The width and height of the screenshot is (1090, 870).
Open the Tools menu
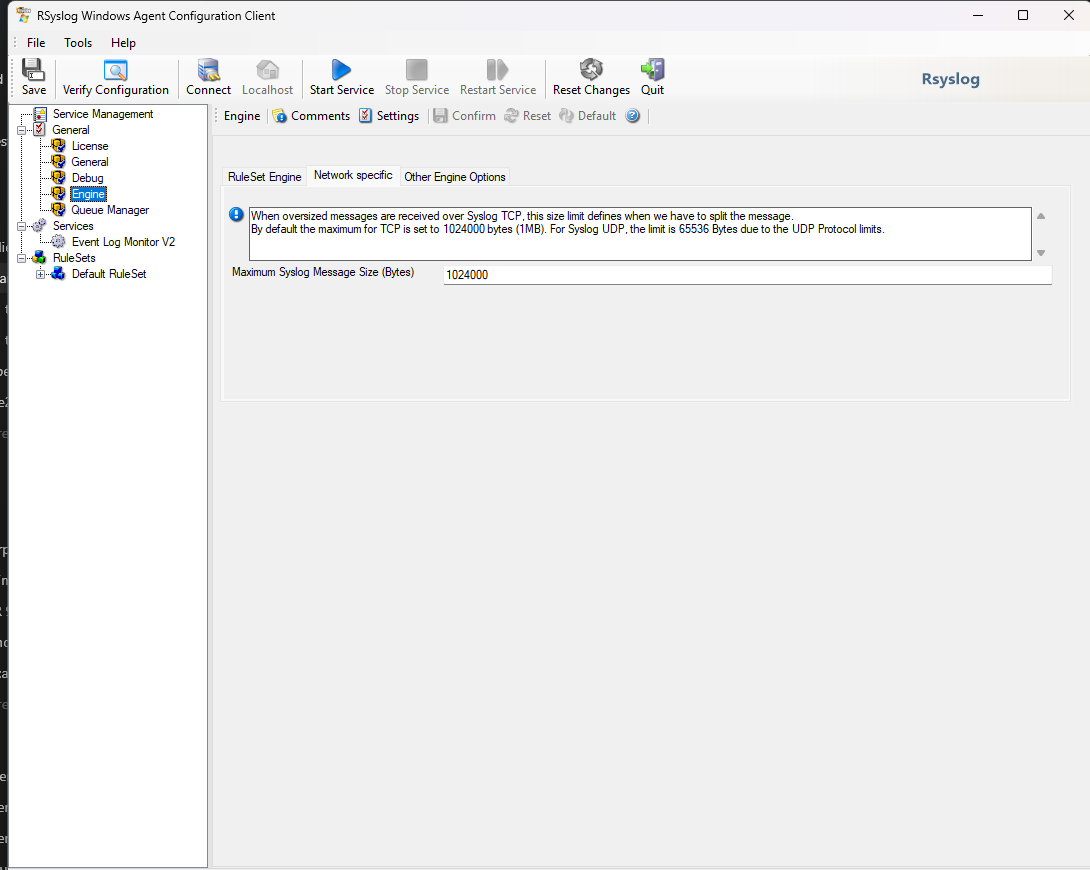coord(78,43)
